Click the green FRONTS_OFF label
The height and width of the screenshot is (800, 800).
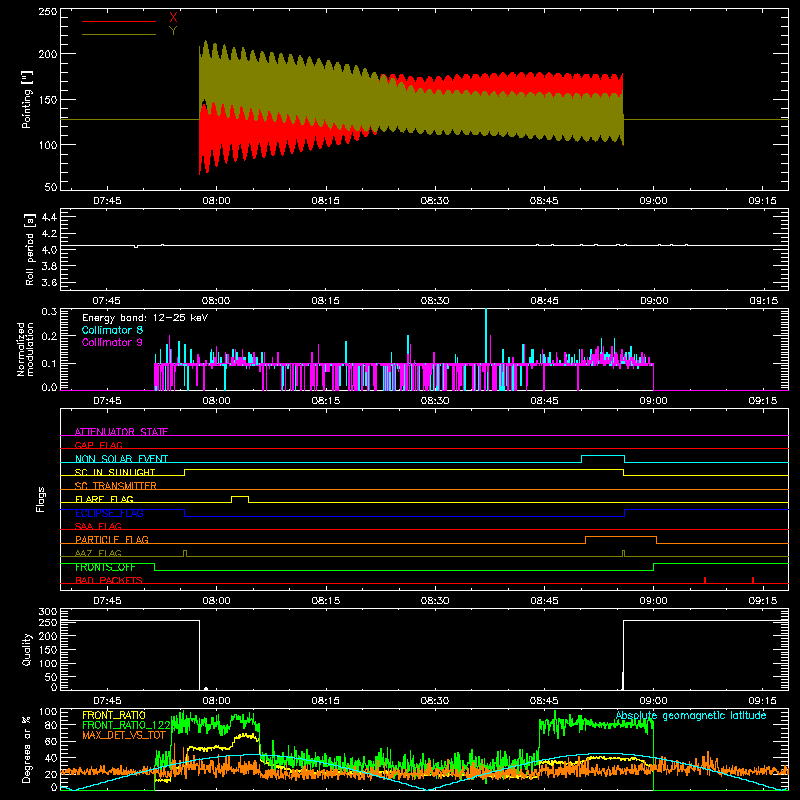(105, 567)
